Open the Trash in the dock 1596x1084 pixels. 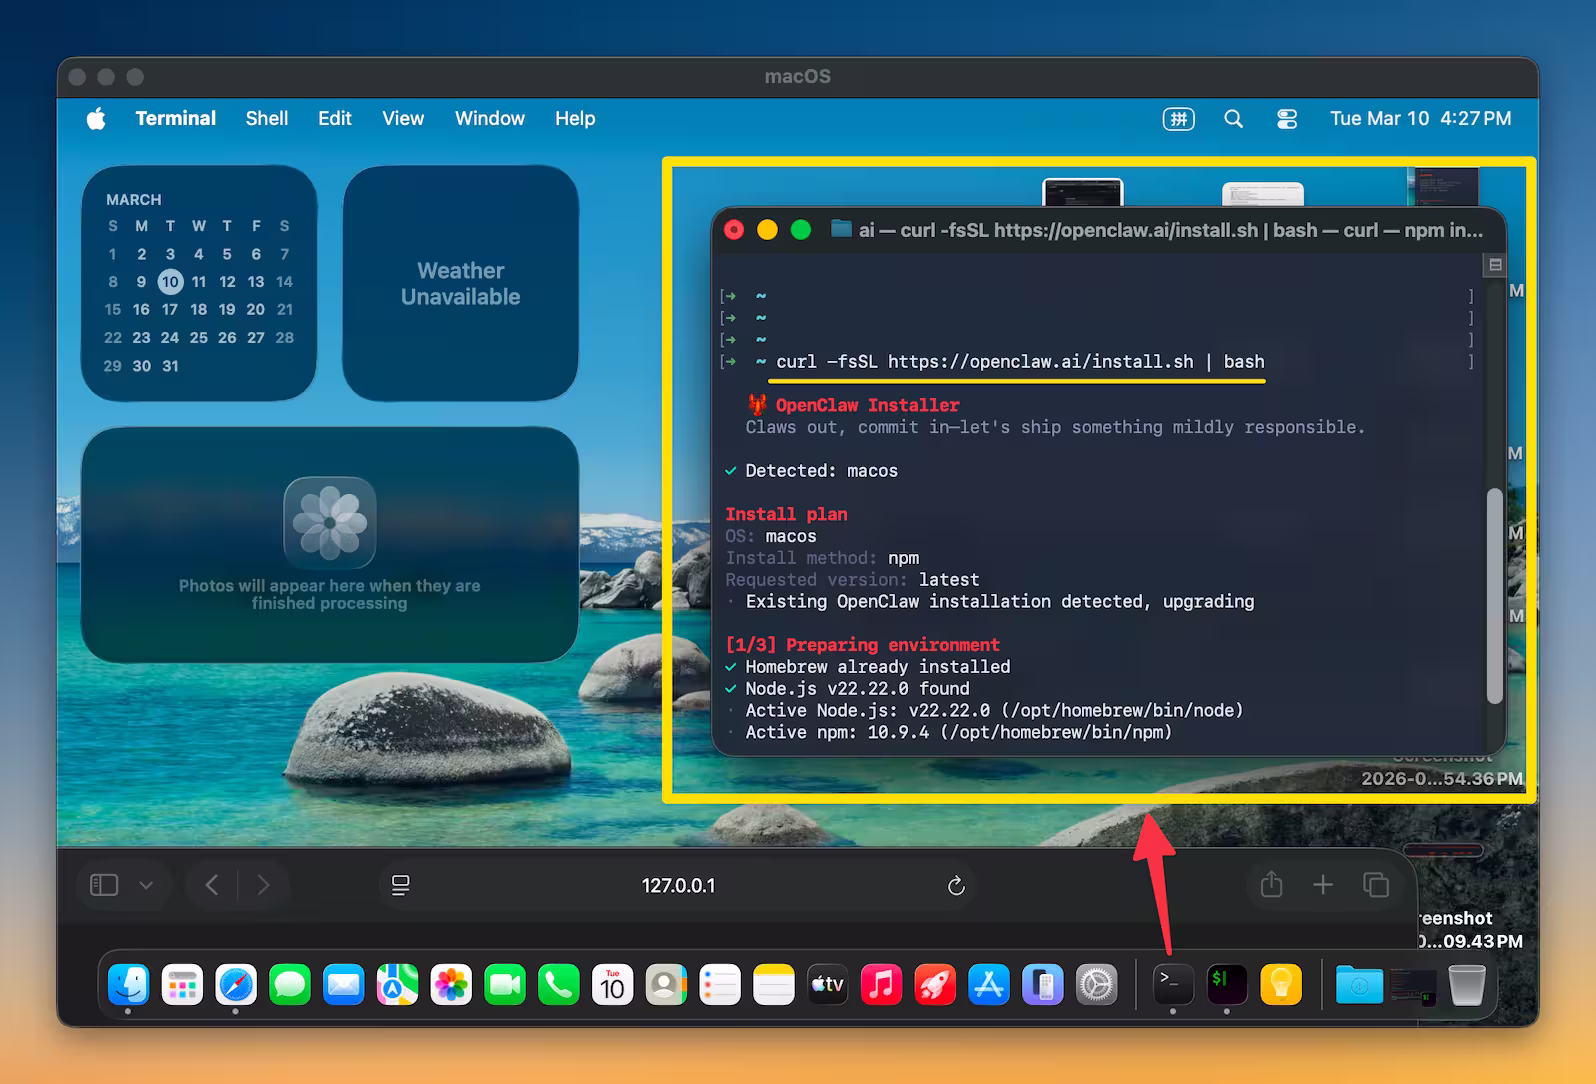[x=1467, y=985]
